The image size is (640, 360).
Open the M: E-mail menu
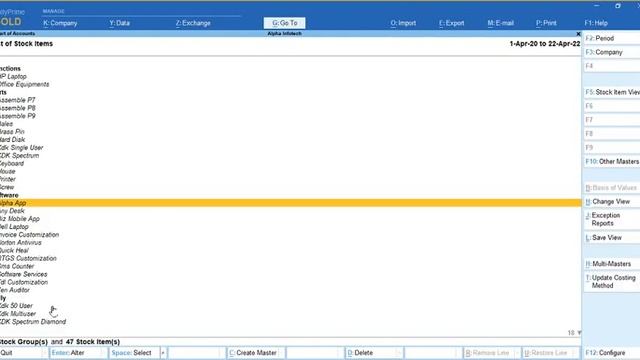(500, 23)
